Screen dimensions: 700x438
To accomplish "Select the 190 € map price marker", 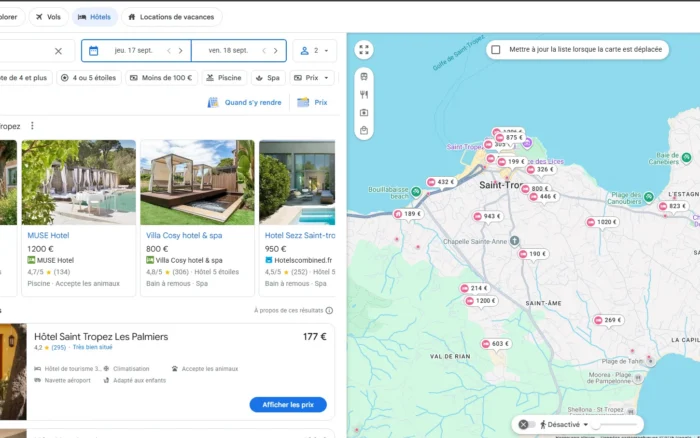I will tap(533, 254).
